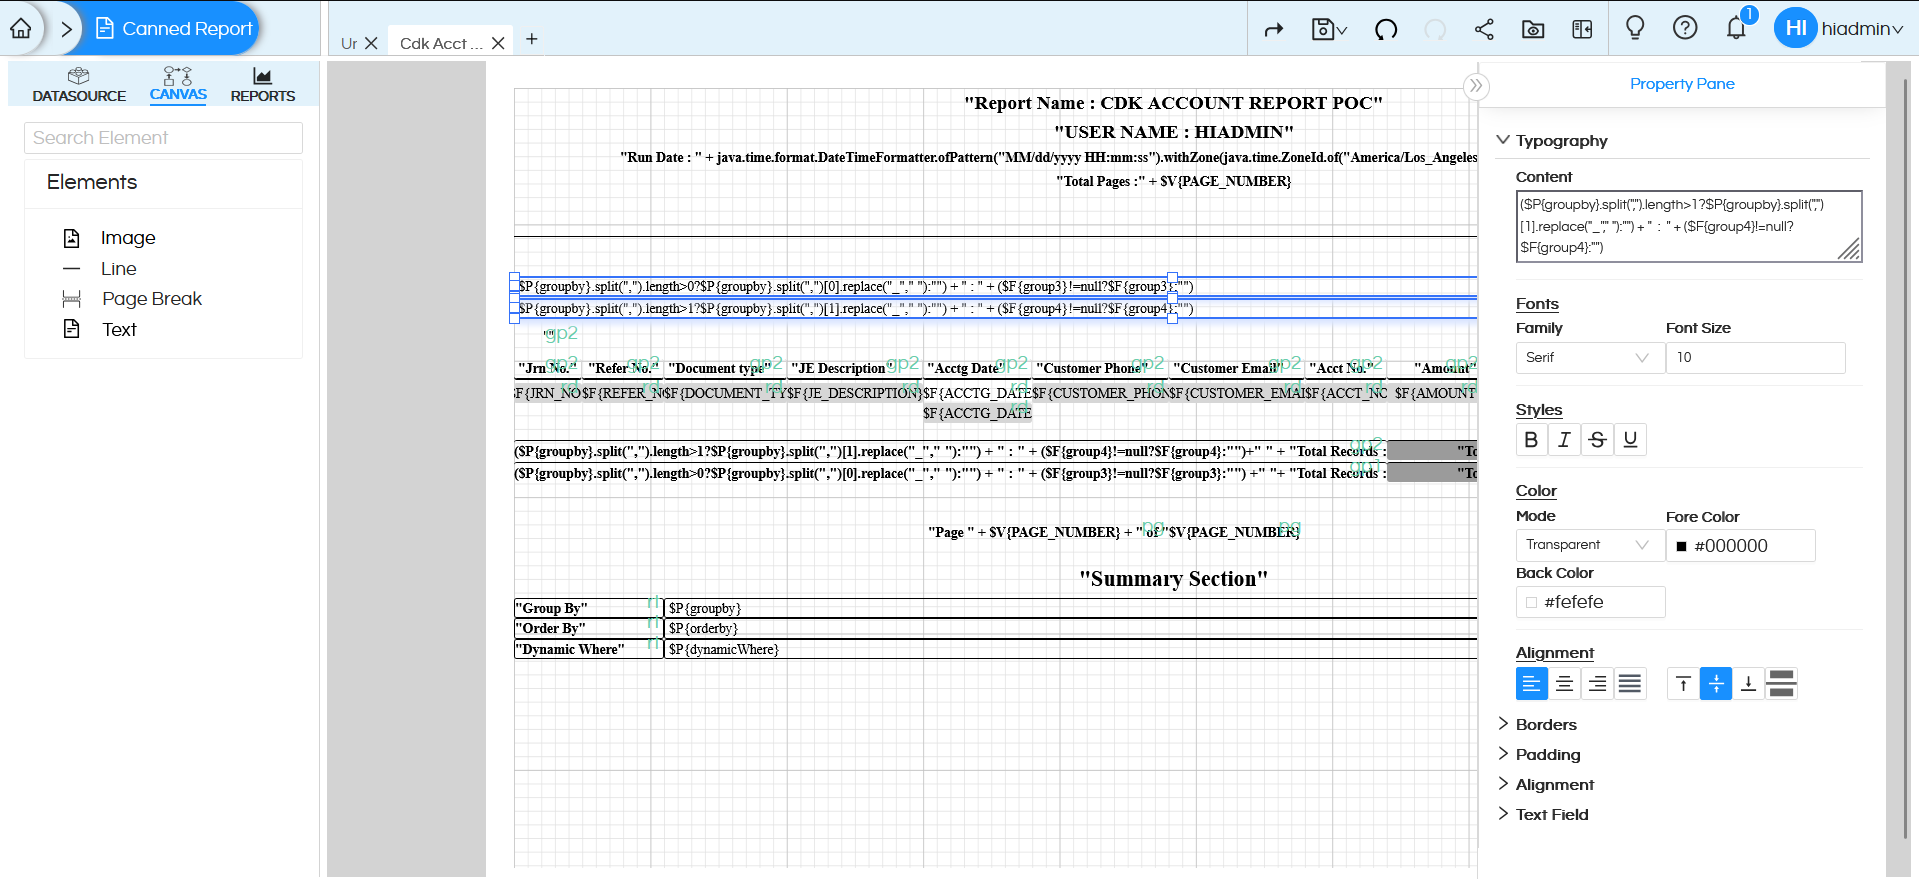Close the Ur tab
Image resolution: width=1919 pixels, height=879 pixels.
(x=371, y=43)
